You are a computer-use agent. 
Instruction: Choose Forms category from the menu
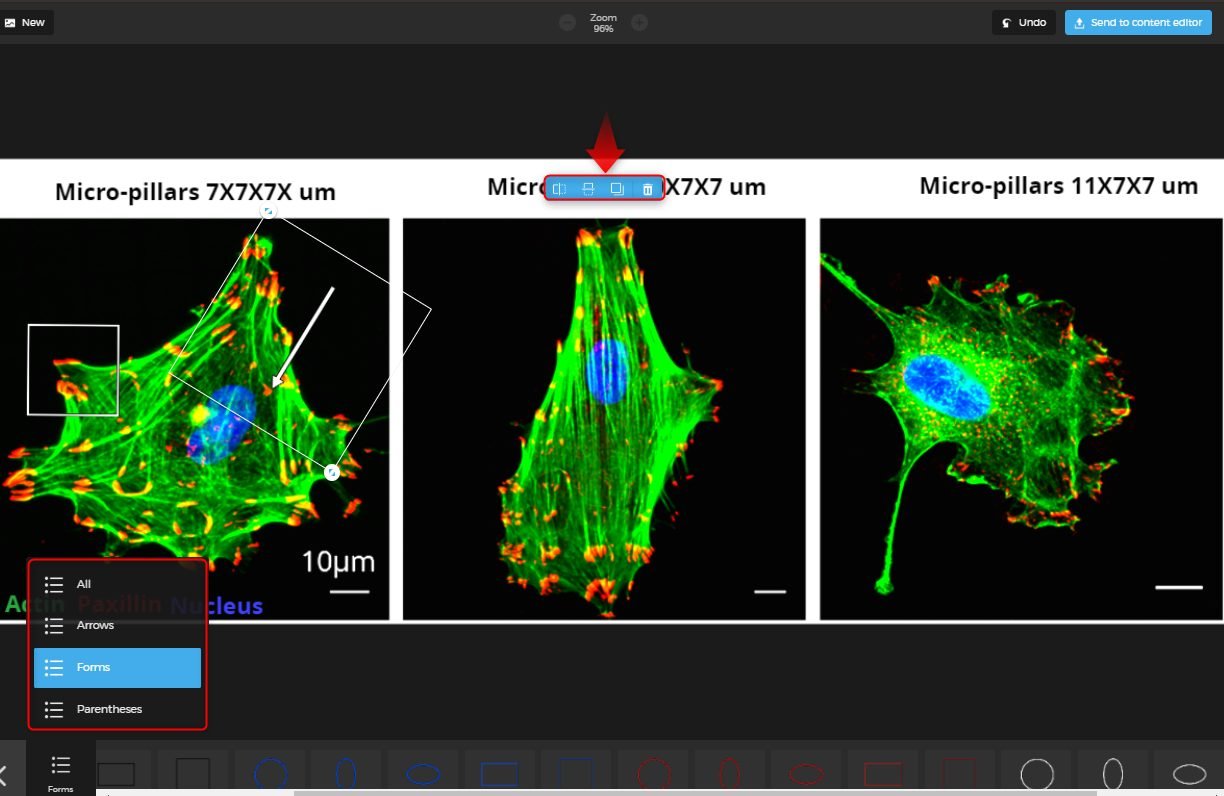point(118,667)
